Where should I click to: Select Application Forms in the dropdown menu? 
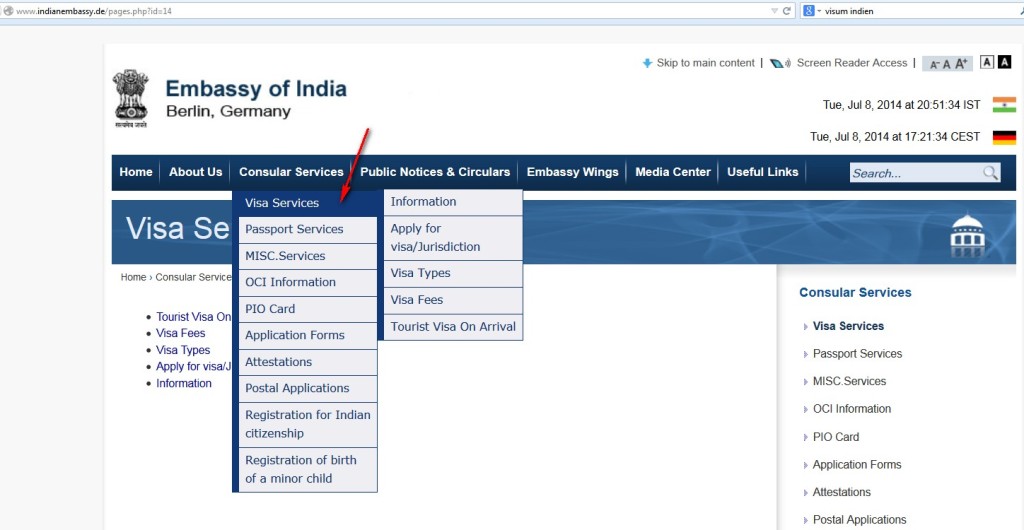[x=308, y=335]
